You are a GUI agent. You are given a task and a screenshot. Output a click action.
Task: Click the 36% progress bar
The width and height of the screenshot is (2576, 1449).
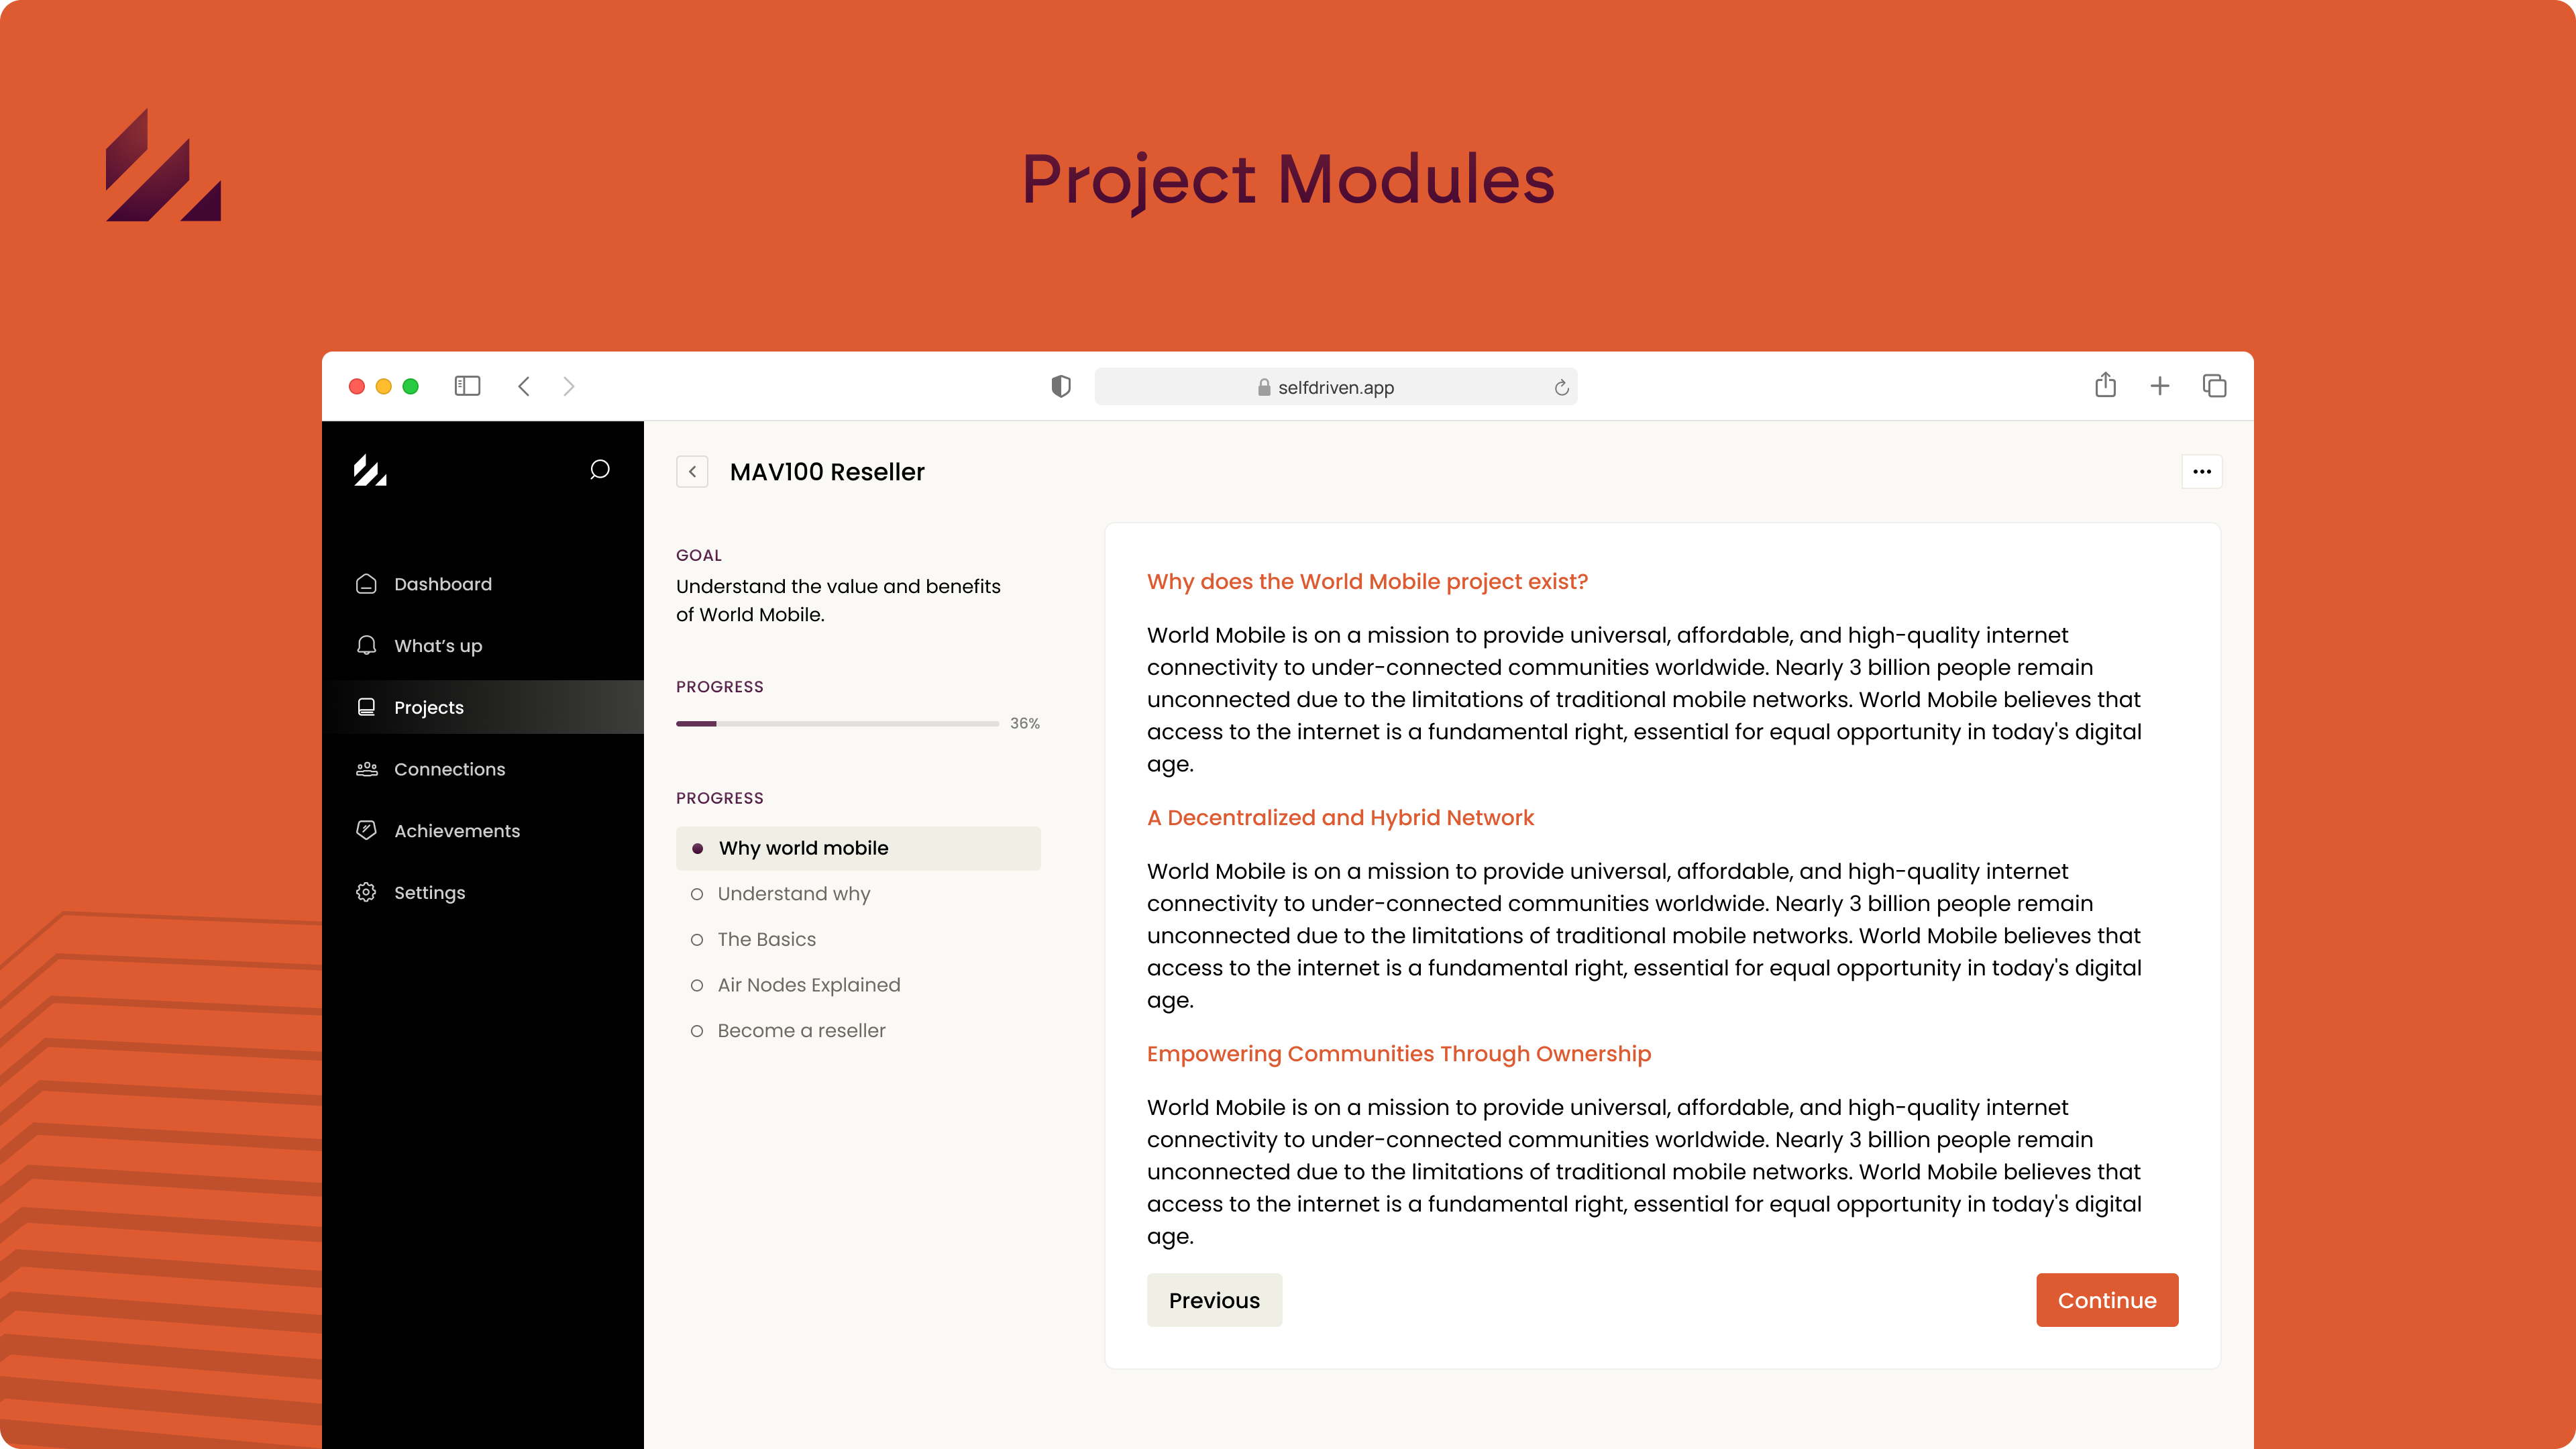(x=837, y=724)
